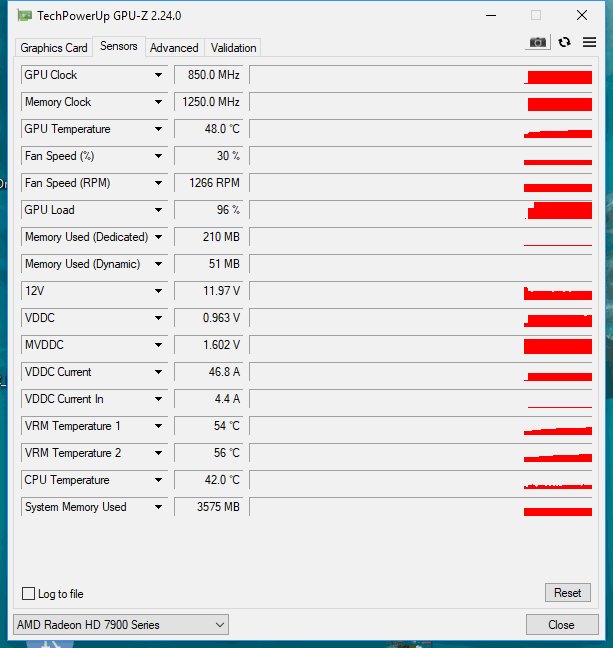
Task: Click the Close button at the bottom
Action: tap(562, 625)
